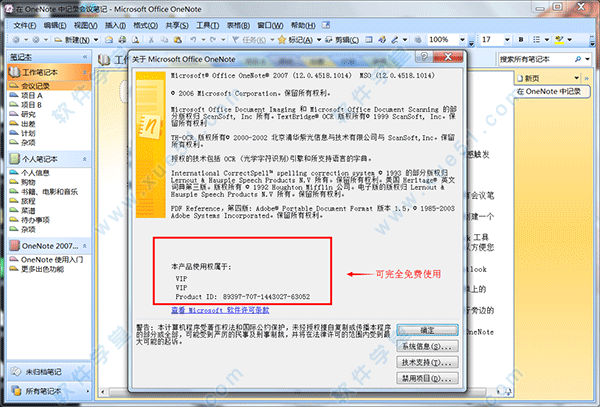Select the 个人信息 section

tap(49, 173)
